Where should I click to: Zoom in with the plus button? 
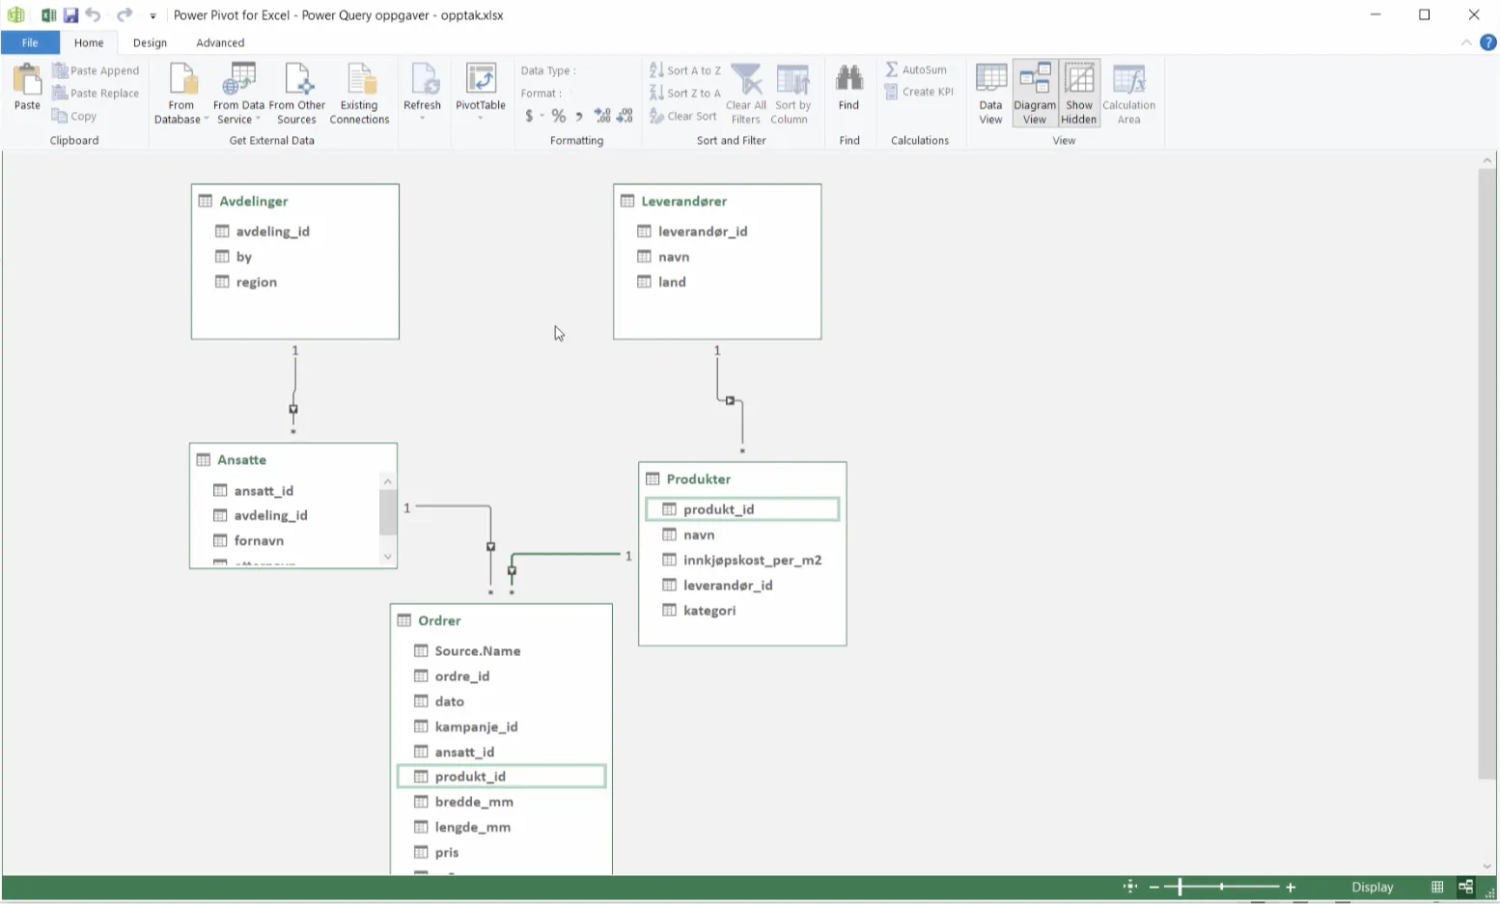coord(1291,887)
